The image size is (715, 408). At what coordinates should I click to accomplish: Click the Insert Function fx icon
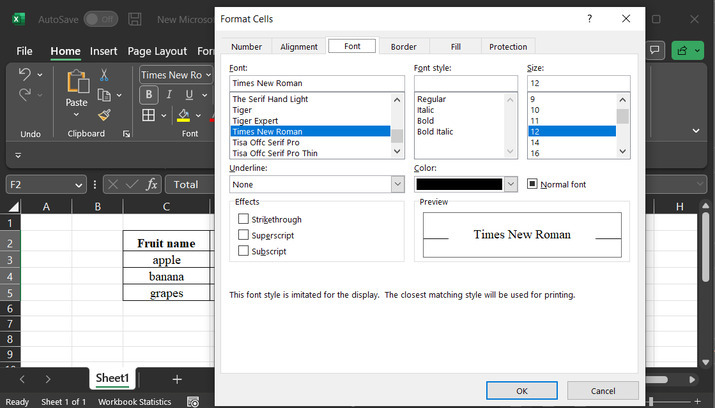pyautogui.click(x=152, y=184)
